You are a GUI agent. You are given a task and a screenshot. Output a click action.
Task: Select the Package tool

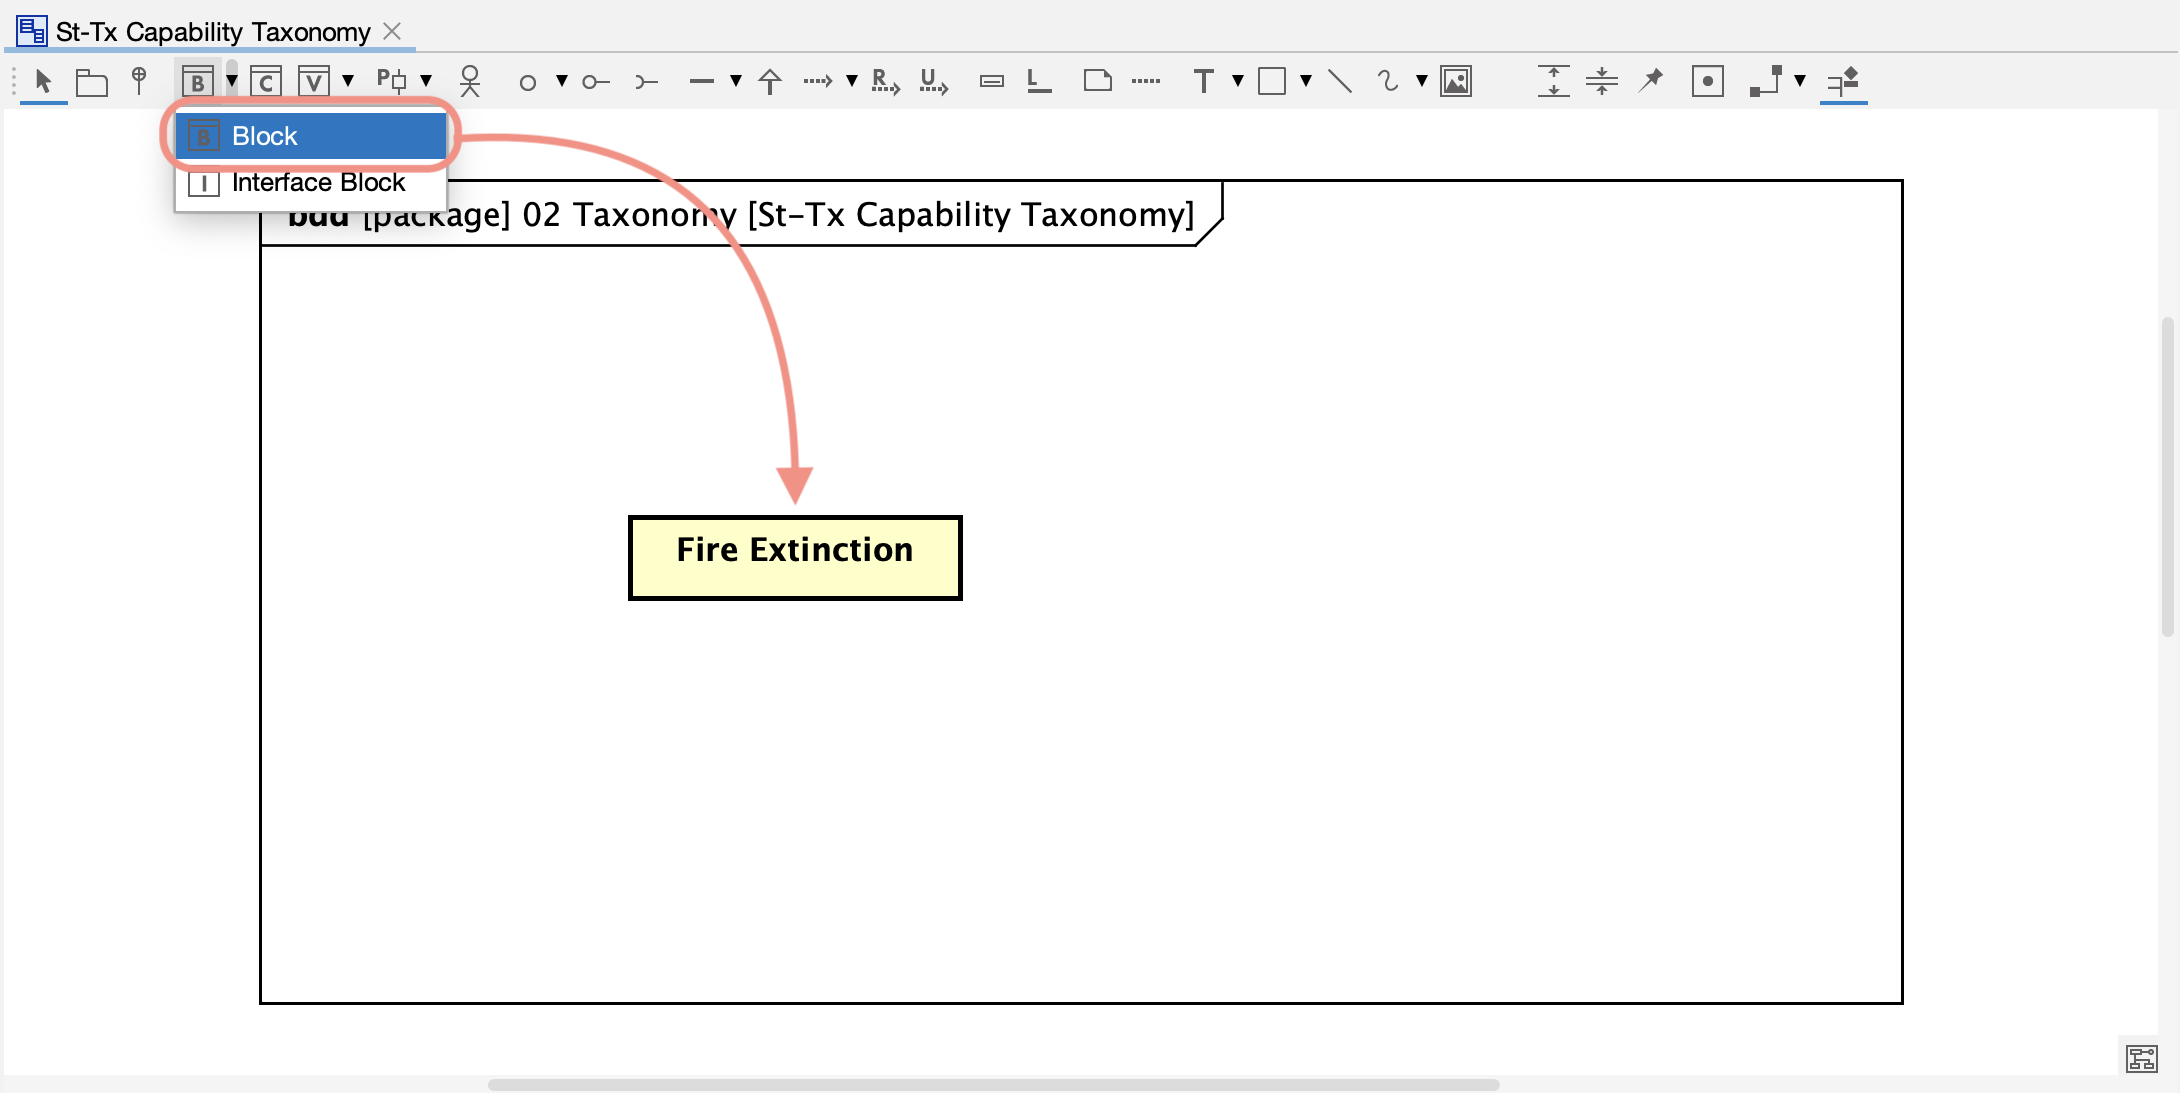[91, 81]
